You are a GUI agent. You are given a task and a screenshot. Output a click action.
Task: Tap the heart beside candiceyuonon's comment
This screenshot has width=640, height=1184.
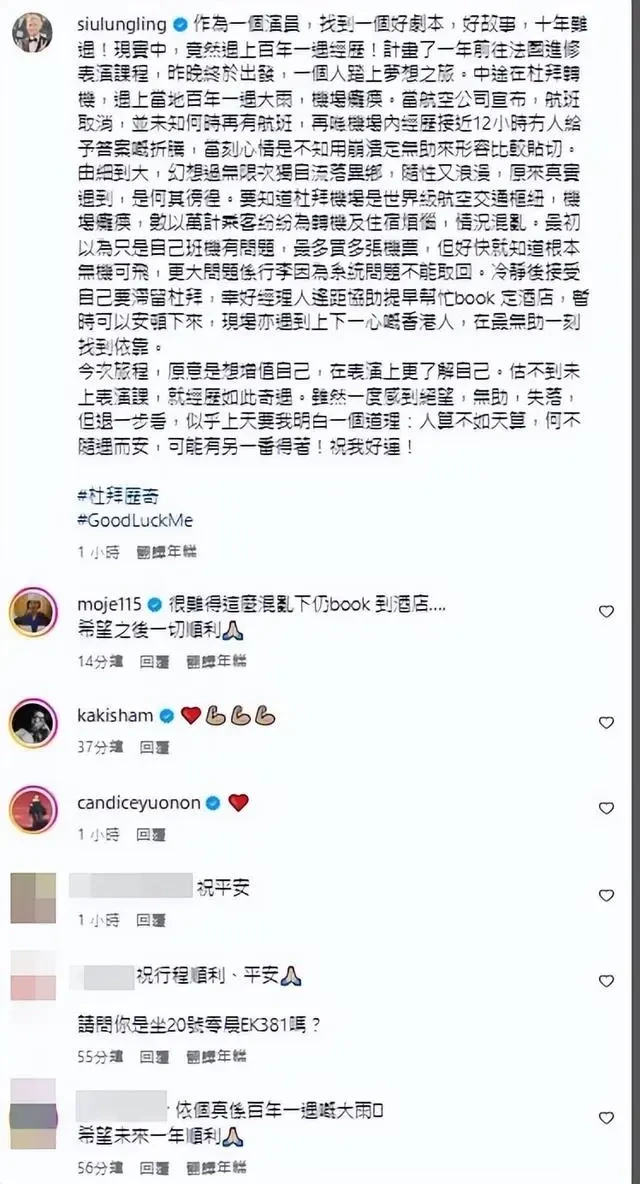point(606,808)
